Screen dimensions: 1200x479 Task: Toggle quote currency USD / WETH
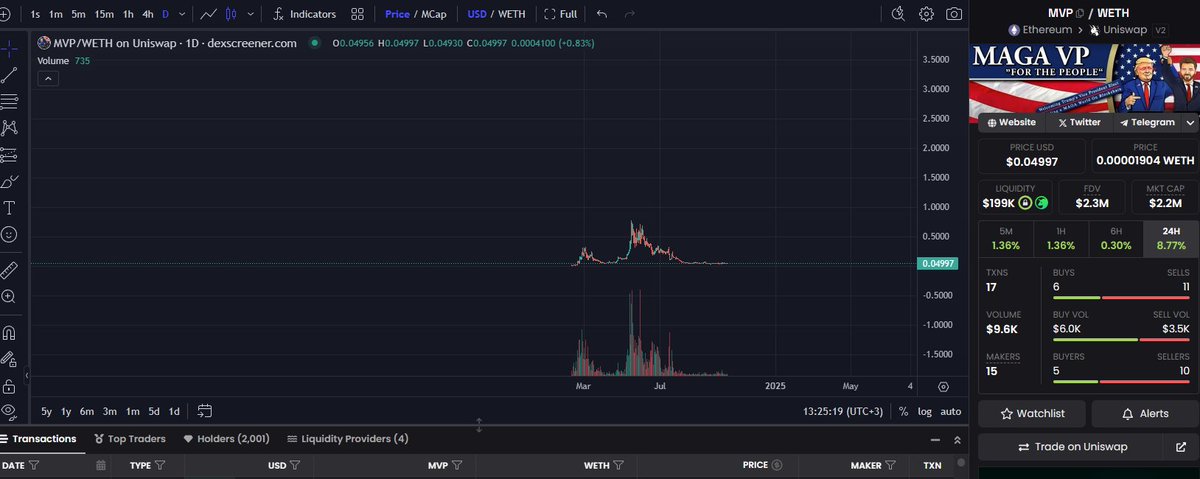pyautogui.click(x=496, y=14)
